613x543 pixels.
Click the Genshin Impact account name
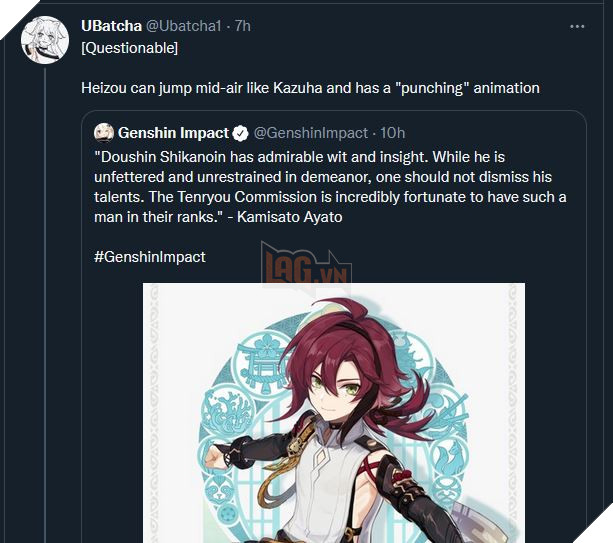pyautogui.click(x=174, y=132)
